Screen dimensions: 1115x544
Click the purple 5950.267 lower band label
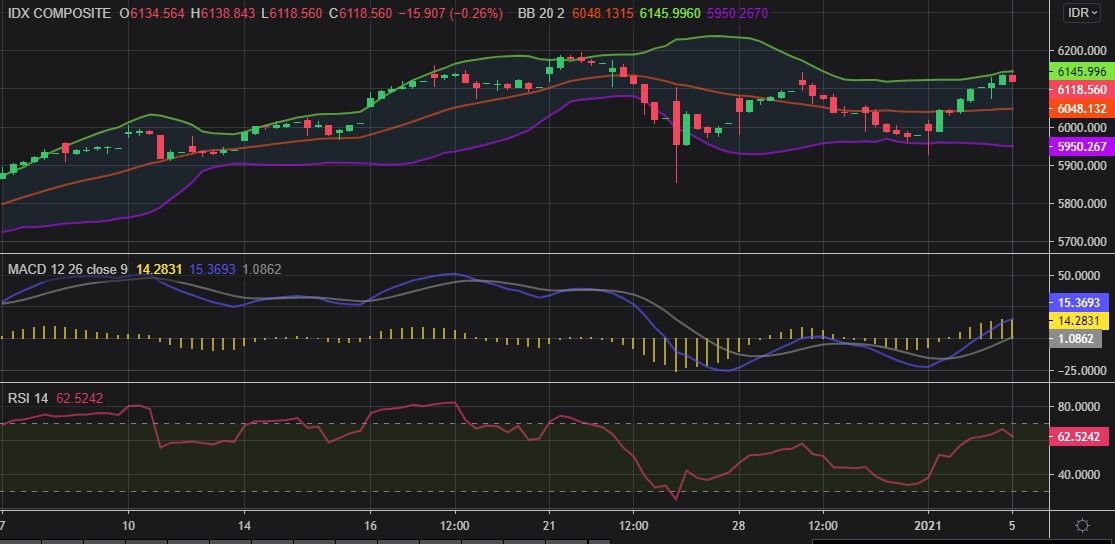tap(1080, 146)
